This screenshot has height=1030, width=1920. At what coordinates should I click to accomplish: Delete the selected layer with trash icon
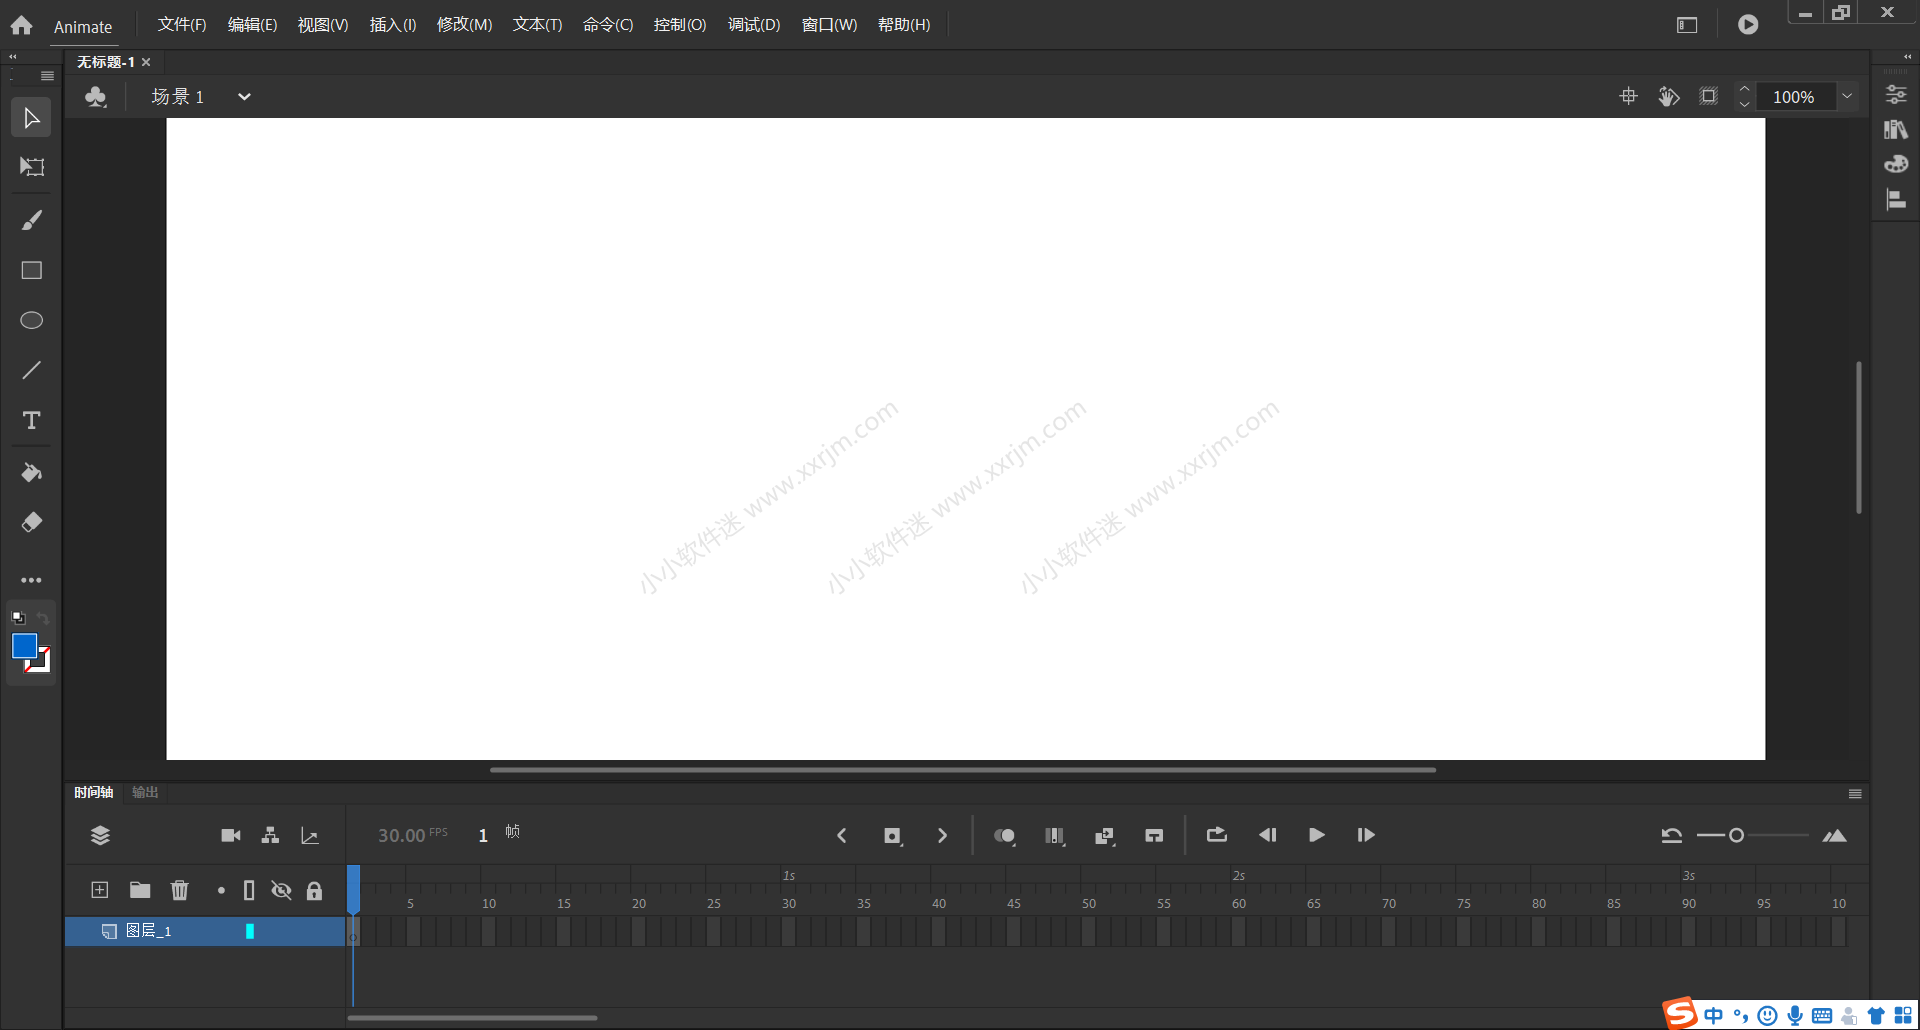pos(180,890)
